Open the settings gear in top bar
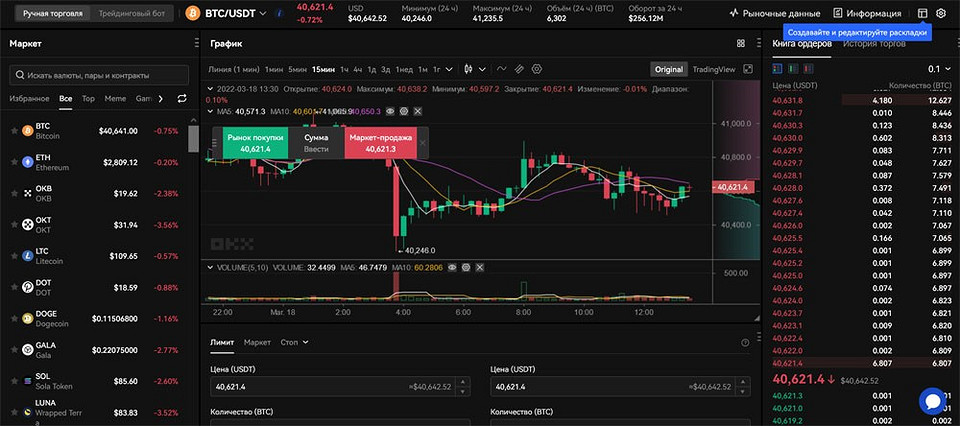The width and height of the screenshot is (960, 426). tap(941, 14)
